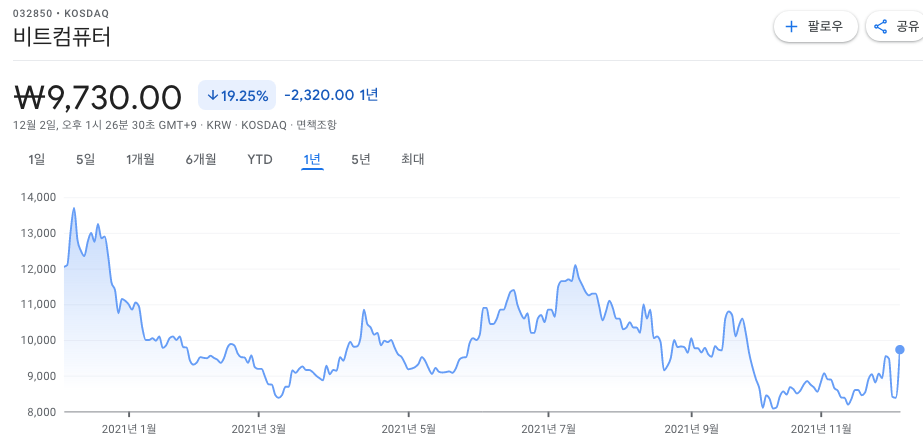This screenshot has height=440, width=923.
Task: Click the 면책조항 disclaimer link
Action: pyautogui.click(x=317, y=125)
